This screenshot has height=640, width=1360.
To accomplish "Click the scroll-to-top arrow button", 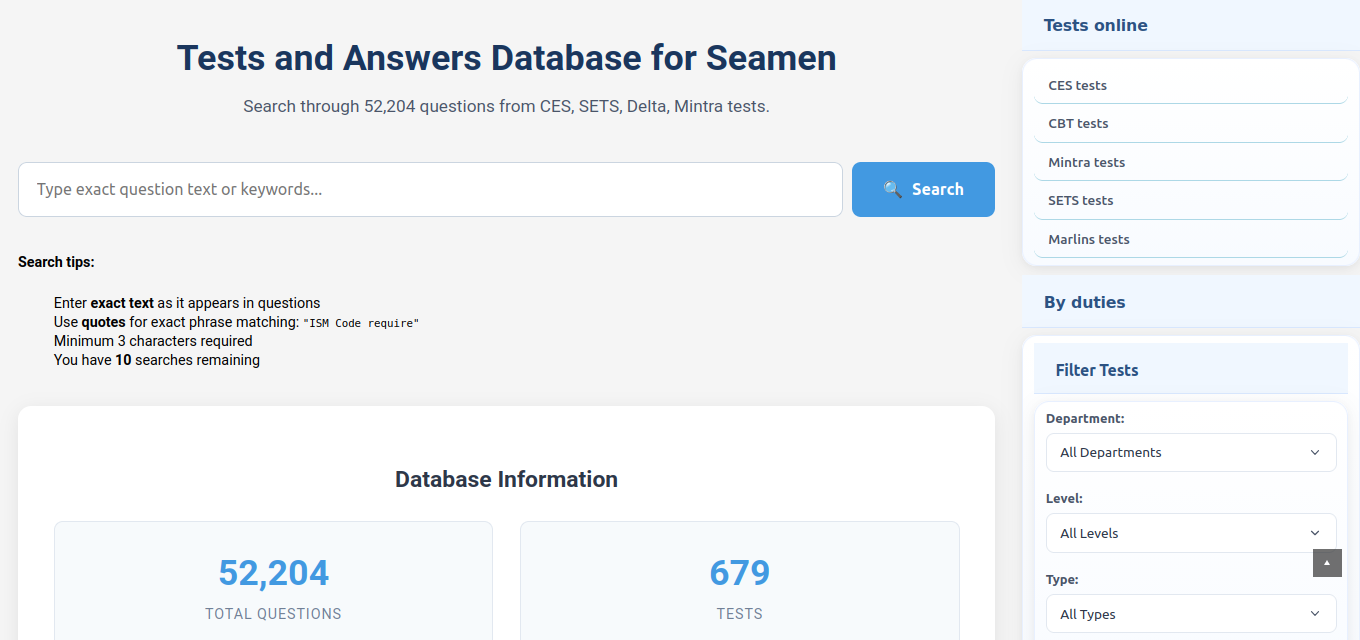I will pos(1326,563).
